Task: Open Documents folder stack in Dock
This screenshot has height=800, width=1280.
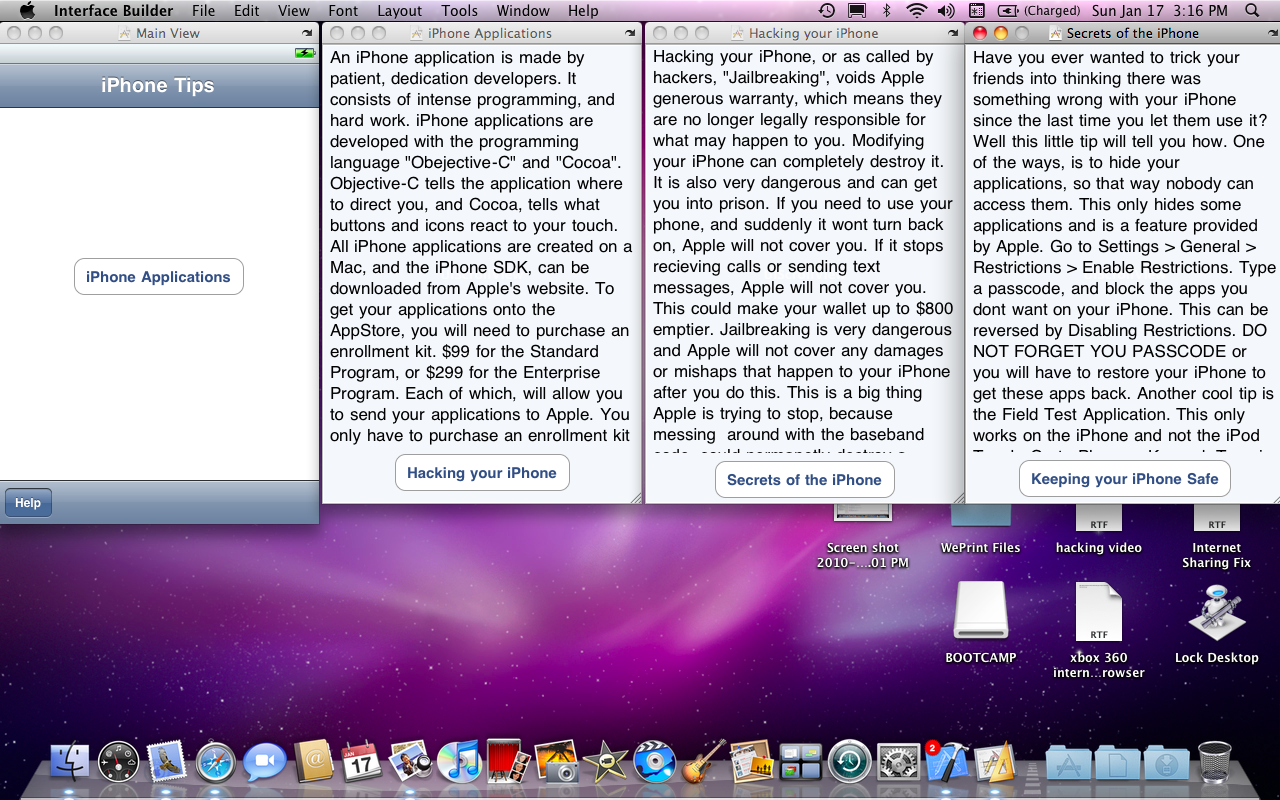Action: point(1117,762)
